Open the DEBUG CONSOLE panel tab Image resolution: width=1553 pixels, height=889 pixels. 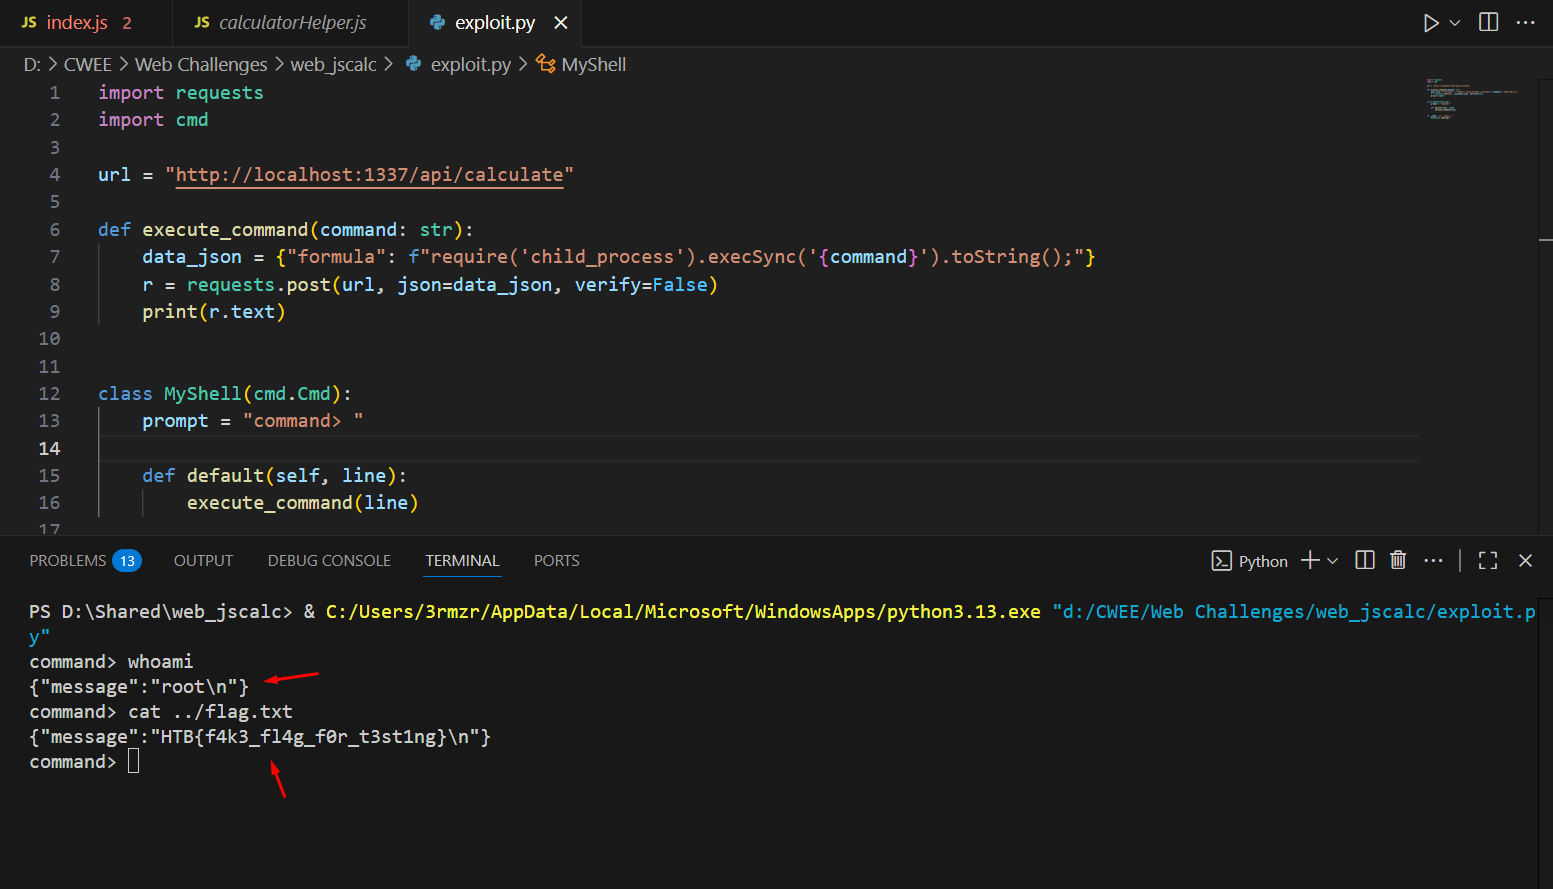point(329,561)
